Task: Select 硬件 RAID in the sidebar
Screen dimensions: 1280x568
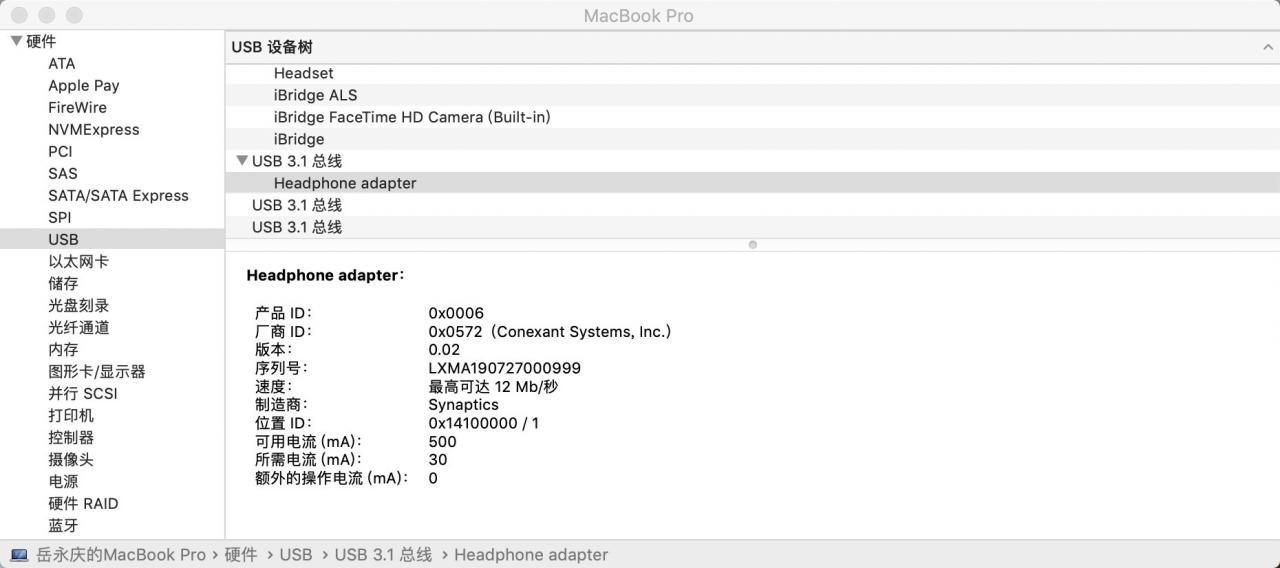Action: pyautogui.click(x=83, y=503)
